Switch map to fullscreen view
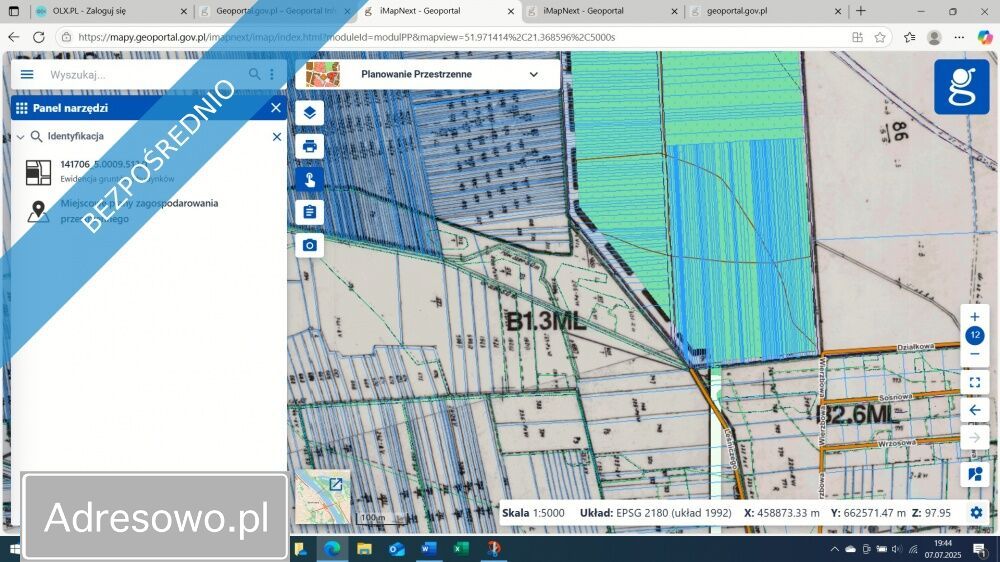The image size is (1000, 562). coord(975,382)
